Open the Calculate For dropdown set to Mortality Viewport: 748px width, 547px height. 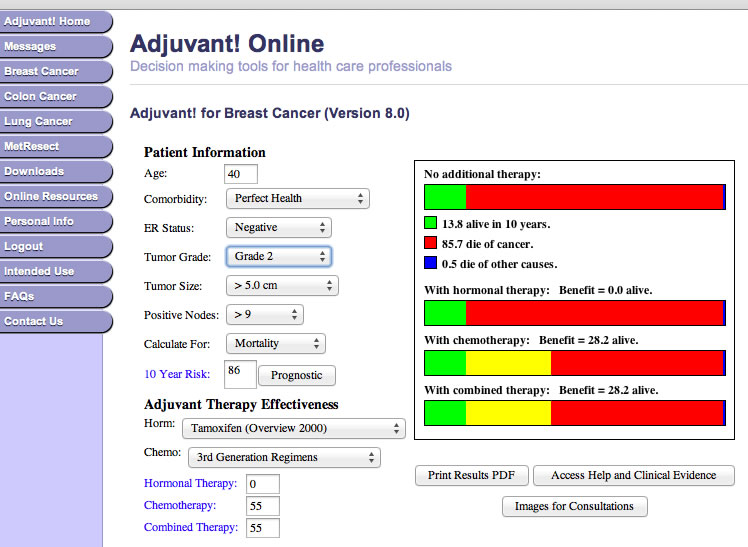[276, 343]
